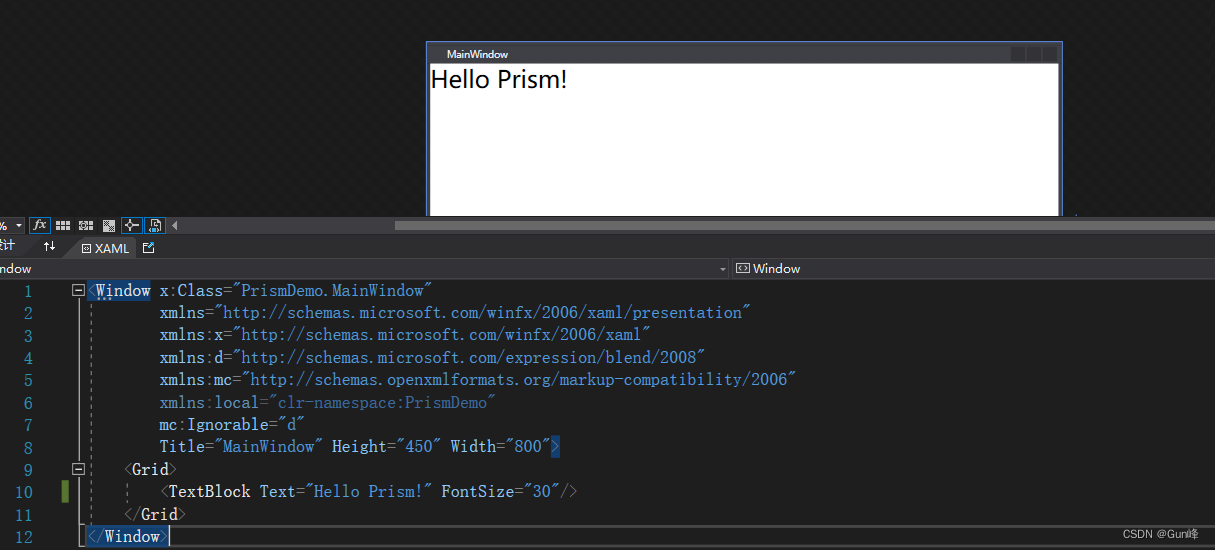Click the horizontal scrollbar left arrow
This screenshot has width=1215, height=550.
(x=175, y=226)
